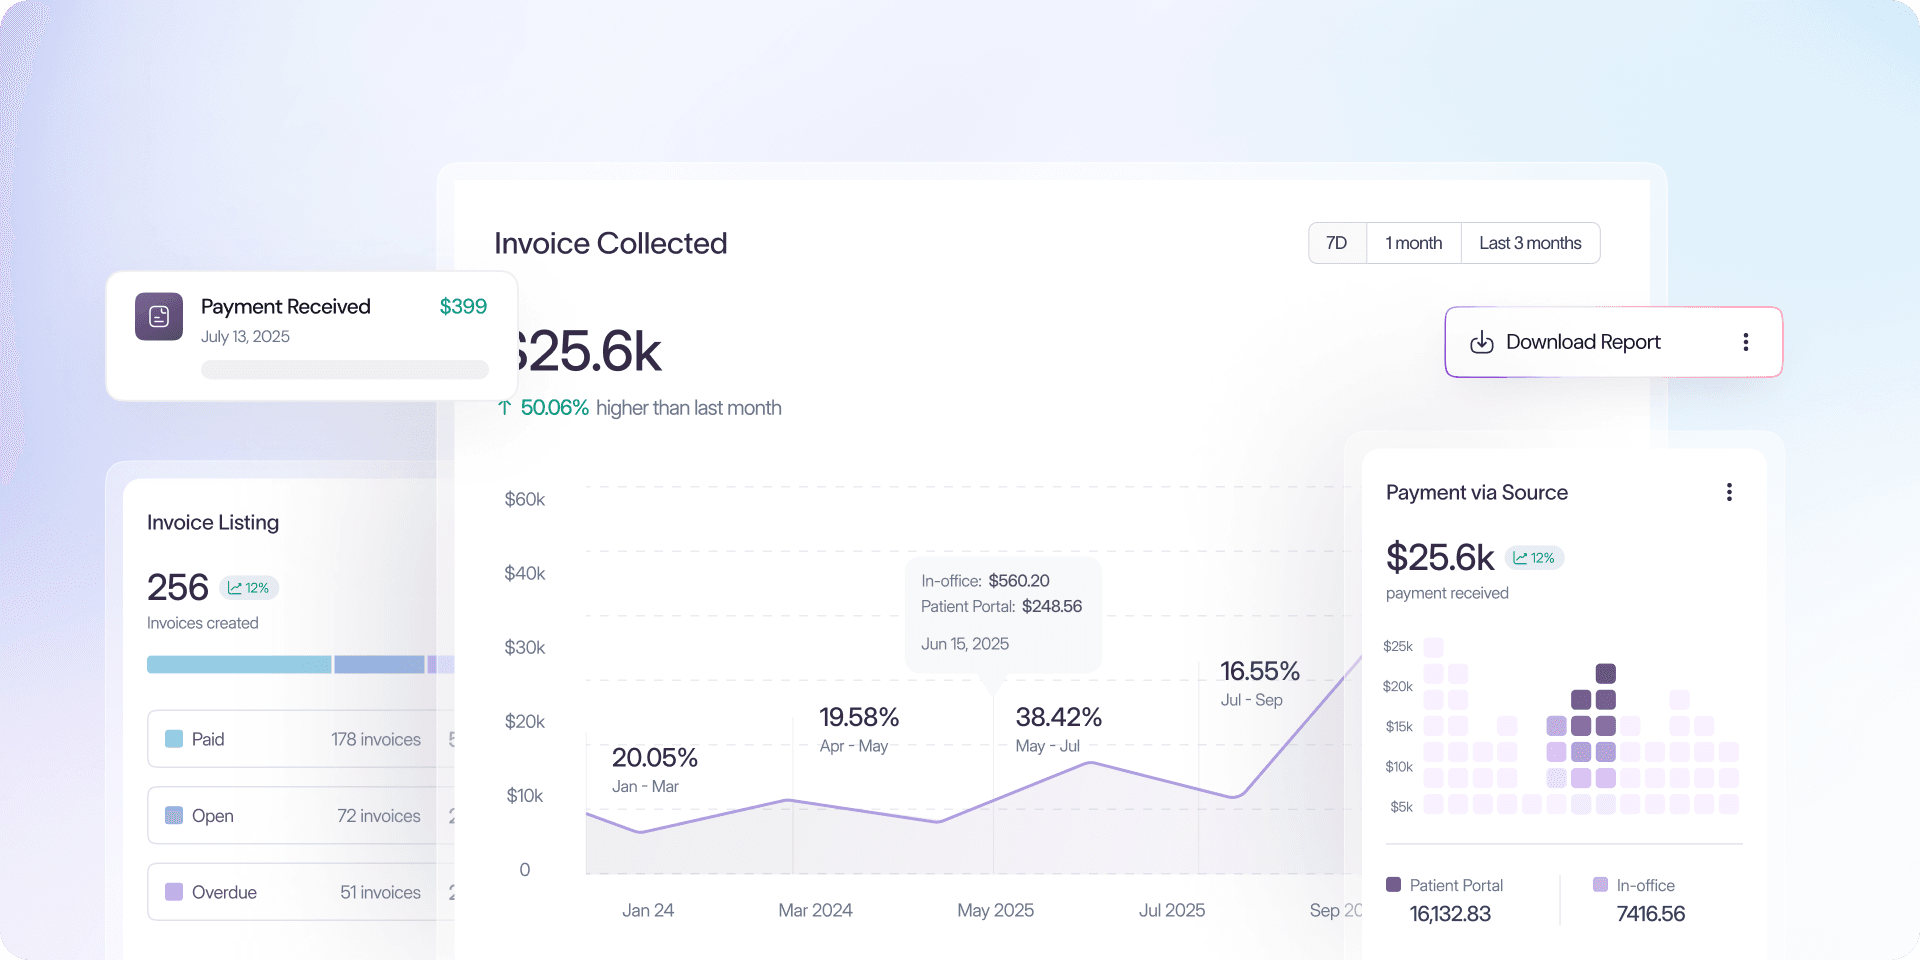Open the Paid invoices row
Viewport: 1920px width, 960px height.
pyautogui.click(x=300, y=739)
